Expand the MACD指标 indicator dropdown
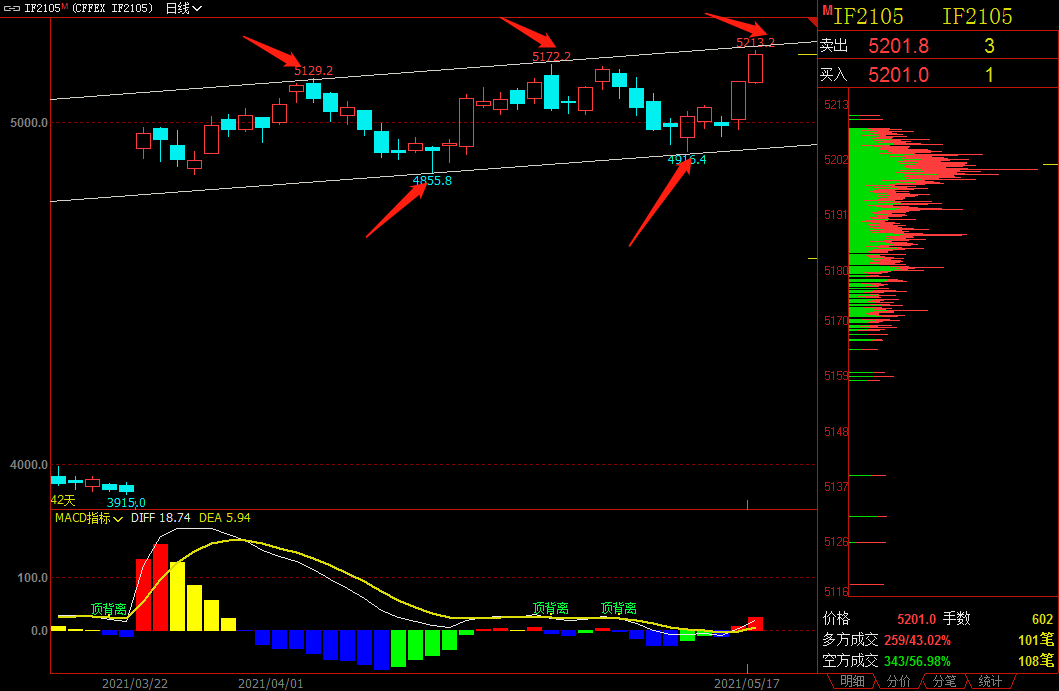 (x=88, y=518)
